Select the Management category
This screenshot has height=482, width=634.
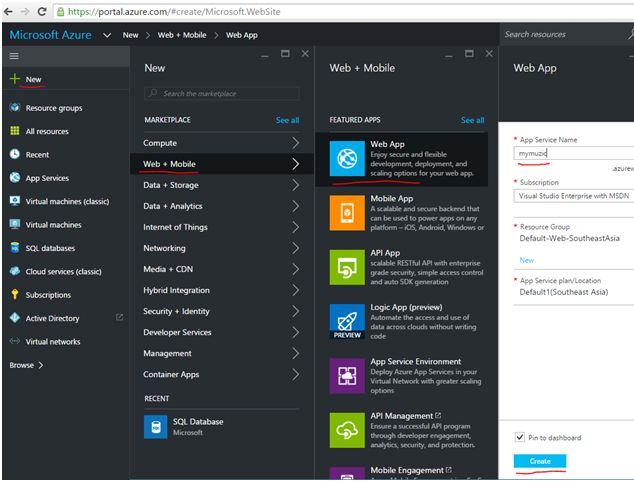pos(222,353)
